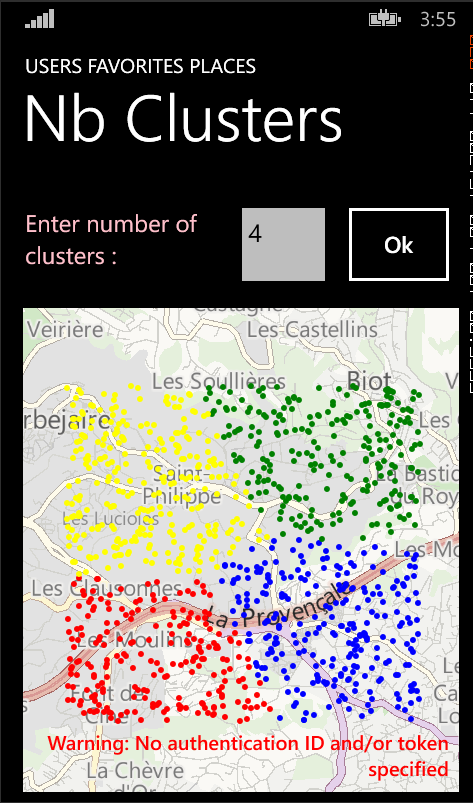Tap the cellular signal strength icon
473x803 pixels.
[39, 19]
